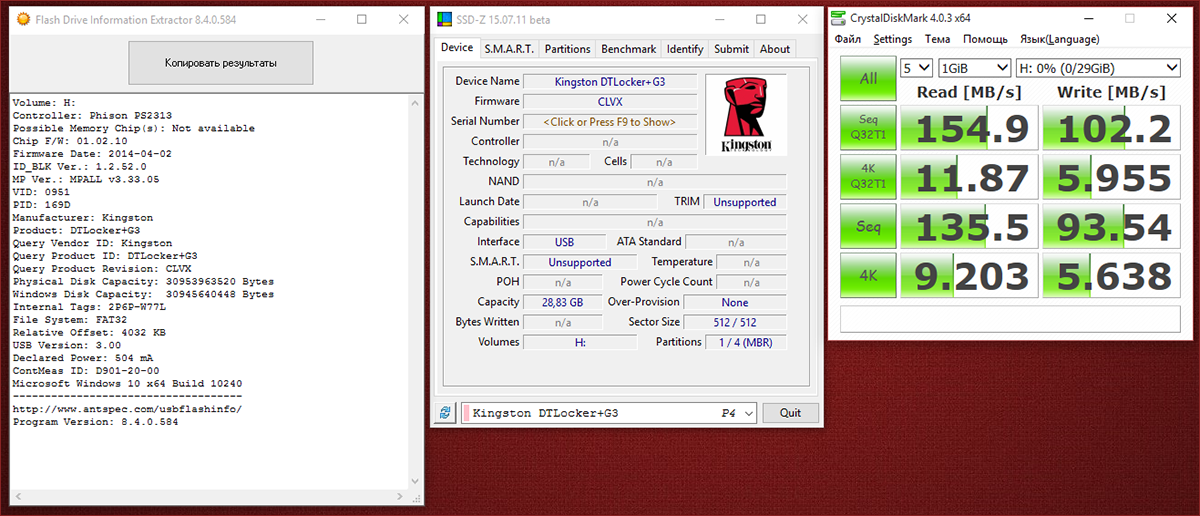The height and width of the screenshot is (516, 1200).
Task: Click the Quit button in SSD-Z
Action: 790,413
